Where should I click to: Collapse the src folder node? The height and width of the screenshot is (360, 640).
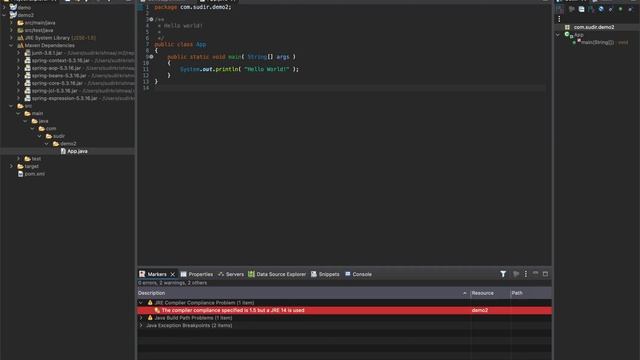tap(11, 106)
